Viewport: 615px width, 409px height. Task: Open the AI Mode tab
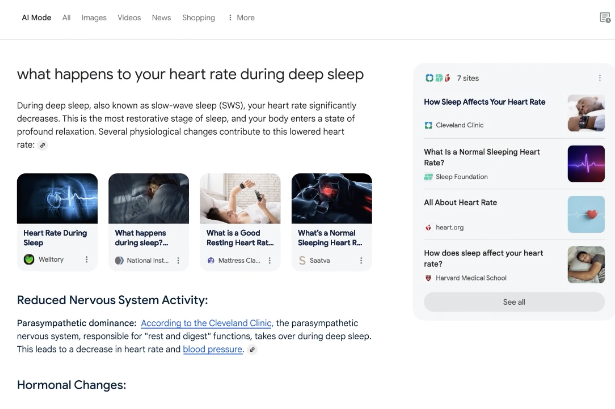pos(36,17)
